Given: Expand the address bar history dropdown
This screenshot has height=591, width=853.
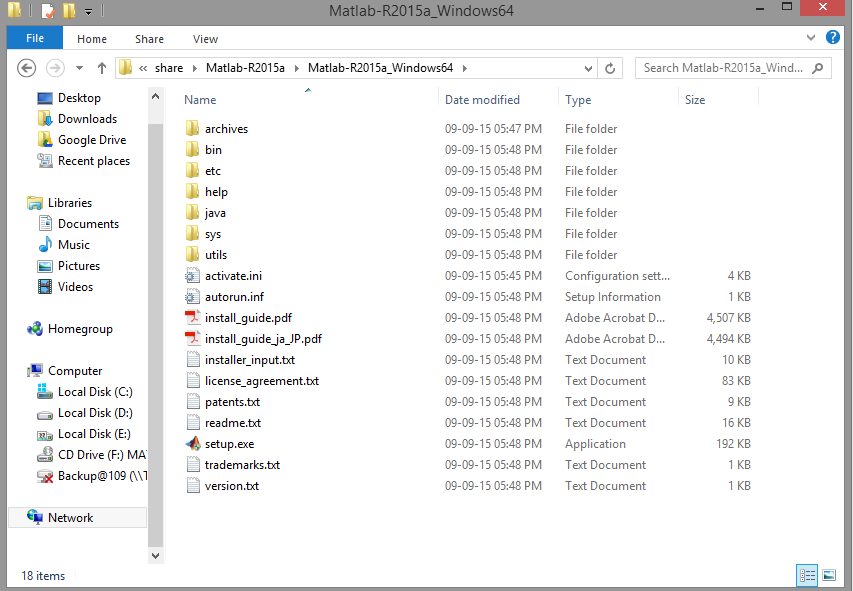Looking at the screenshot, I should 590,69.
